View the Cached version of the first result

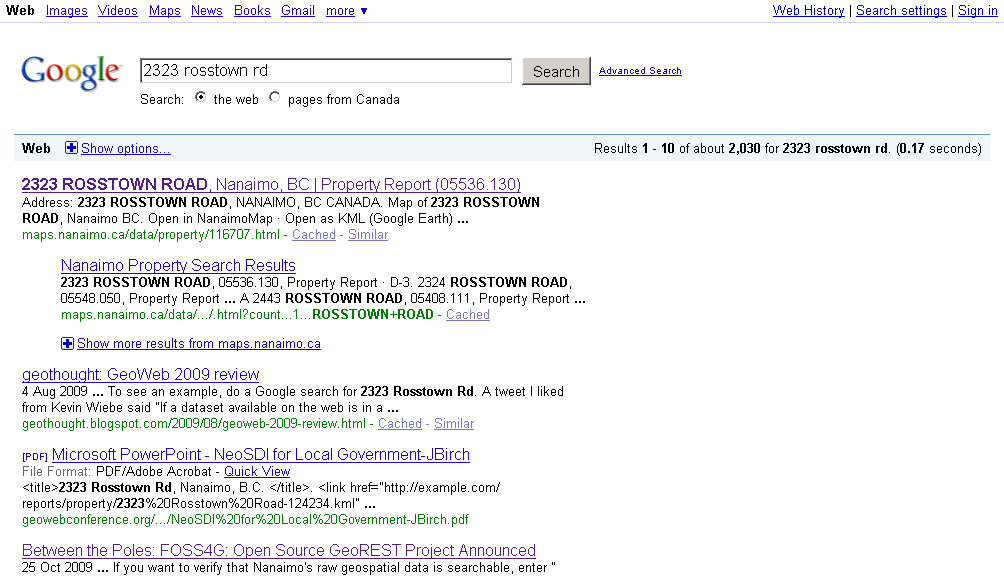pos(313,234)
